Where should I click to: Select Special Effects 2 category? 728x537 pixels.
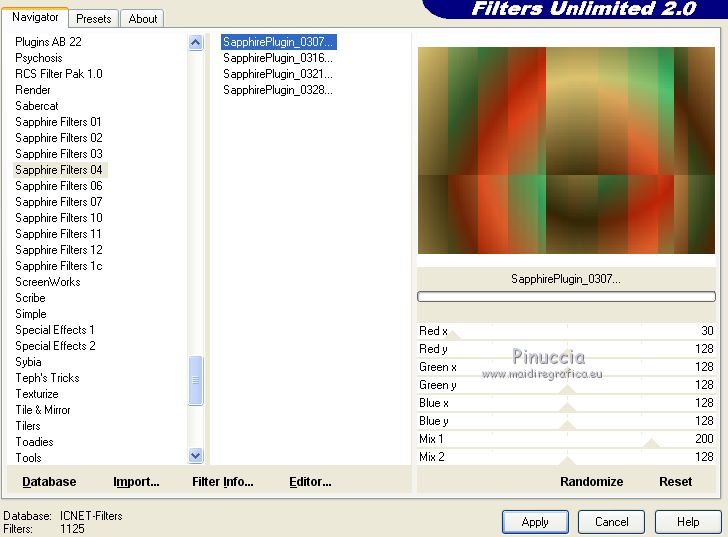(55, 346)
